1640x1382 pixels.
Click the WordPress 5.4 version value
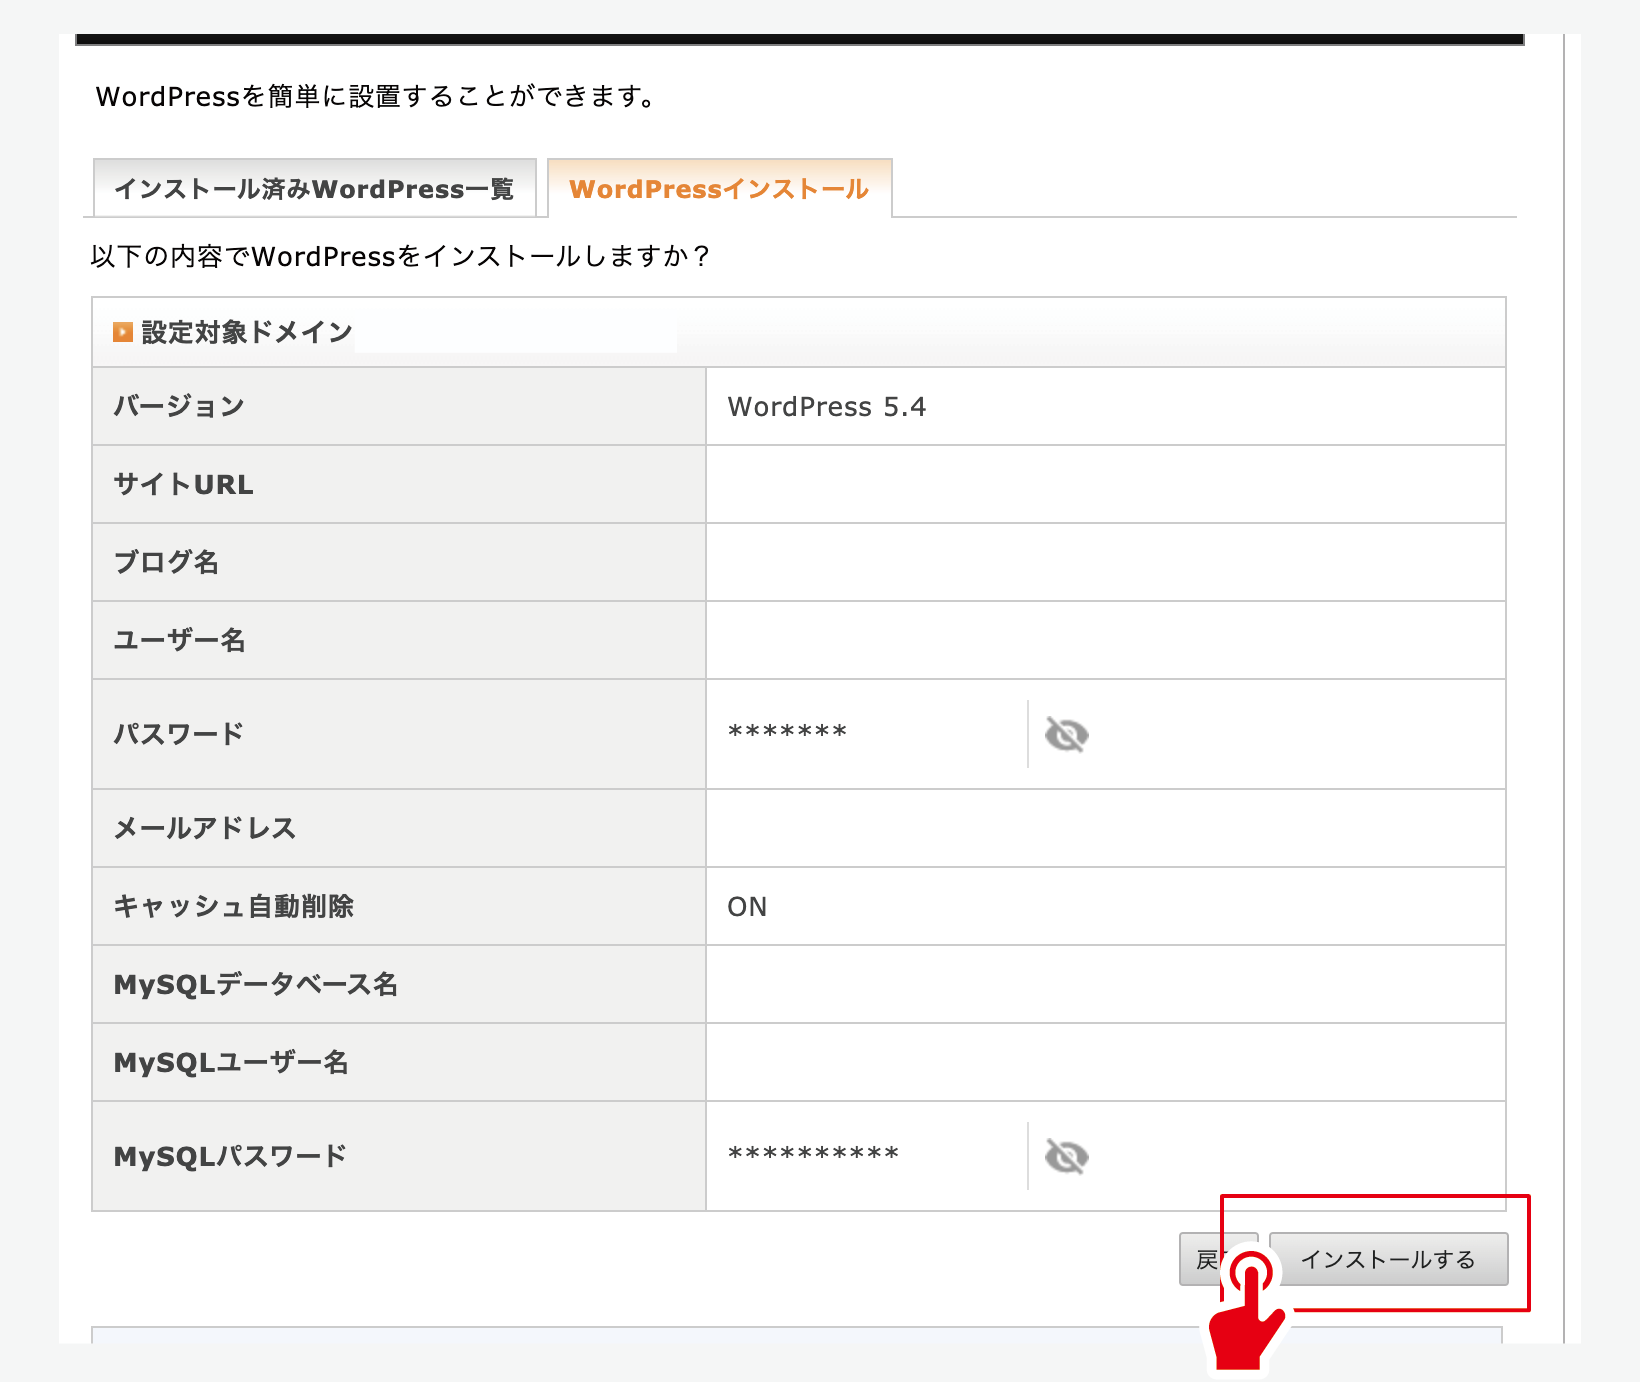(826, 407)
